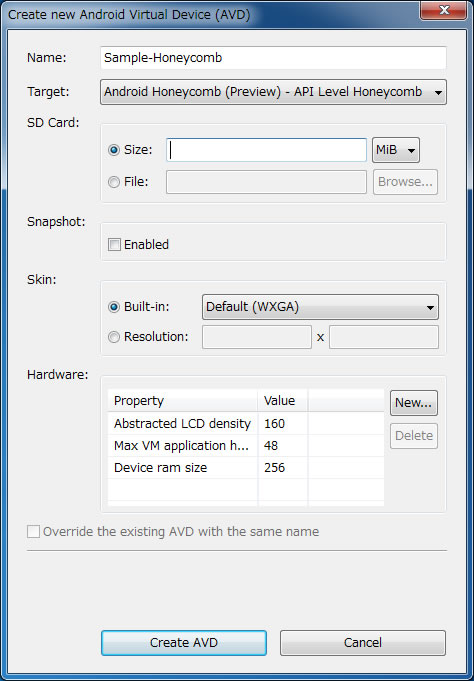Screen dimensions: 474x681
Task: Click the Value column header
Action: pyautogui.click(x=283, y=400)
